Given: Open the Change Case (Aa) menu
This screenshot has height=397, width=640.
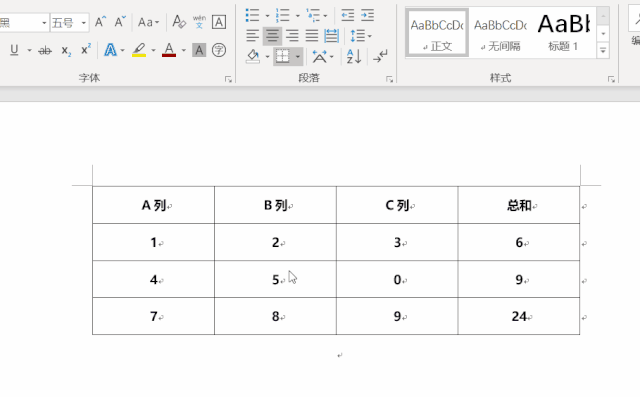Looking at the screenshot, I should coord(148,22).
